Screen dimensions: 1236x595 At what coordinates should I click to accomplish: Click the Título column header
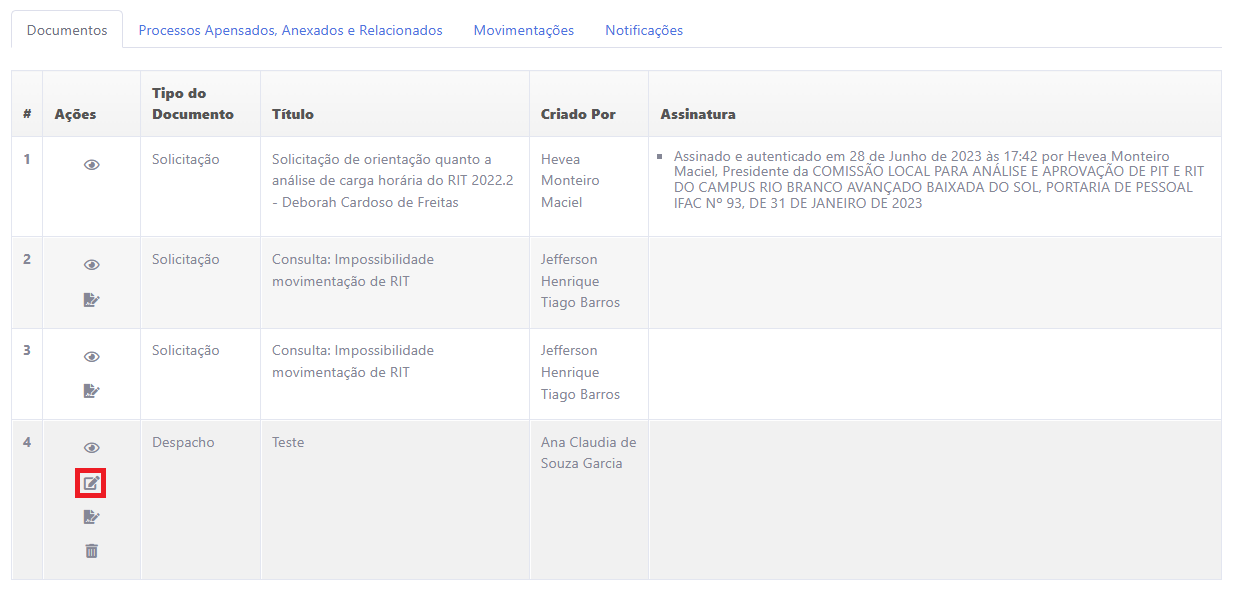293,114
